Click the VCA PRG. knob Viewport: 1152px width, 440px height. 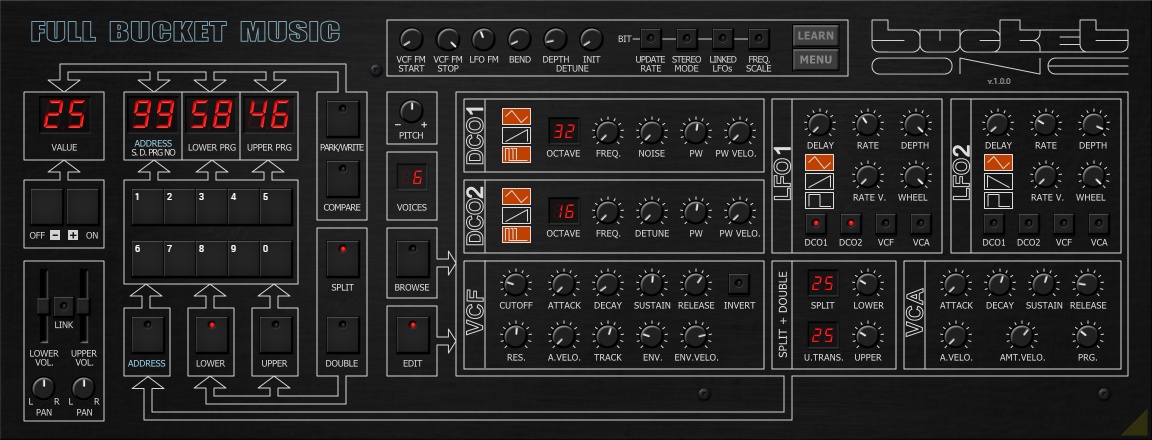(1087, 336)
